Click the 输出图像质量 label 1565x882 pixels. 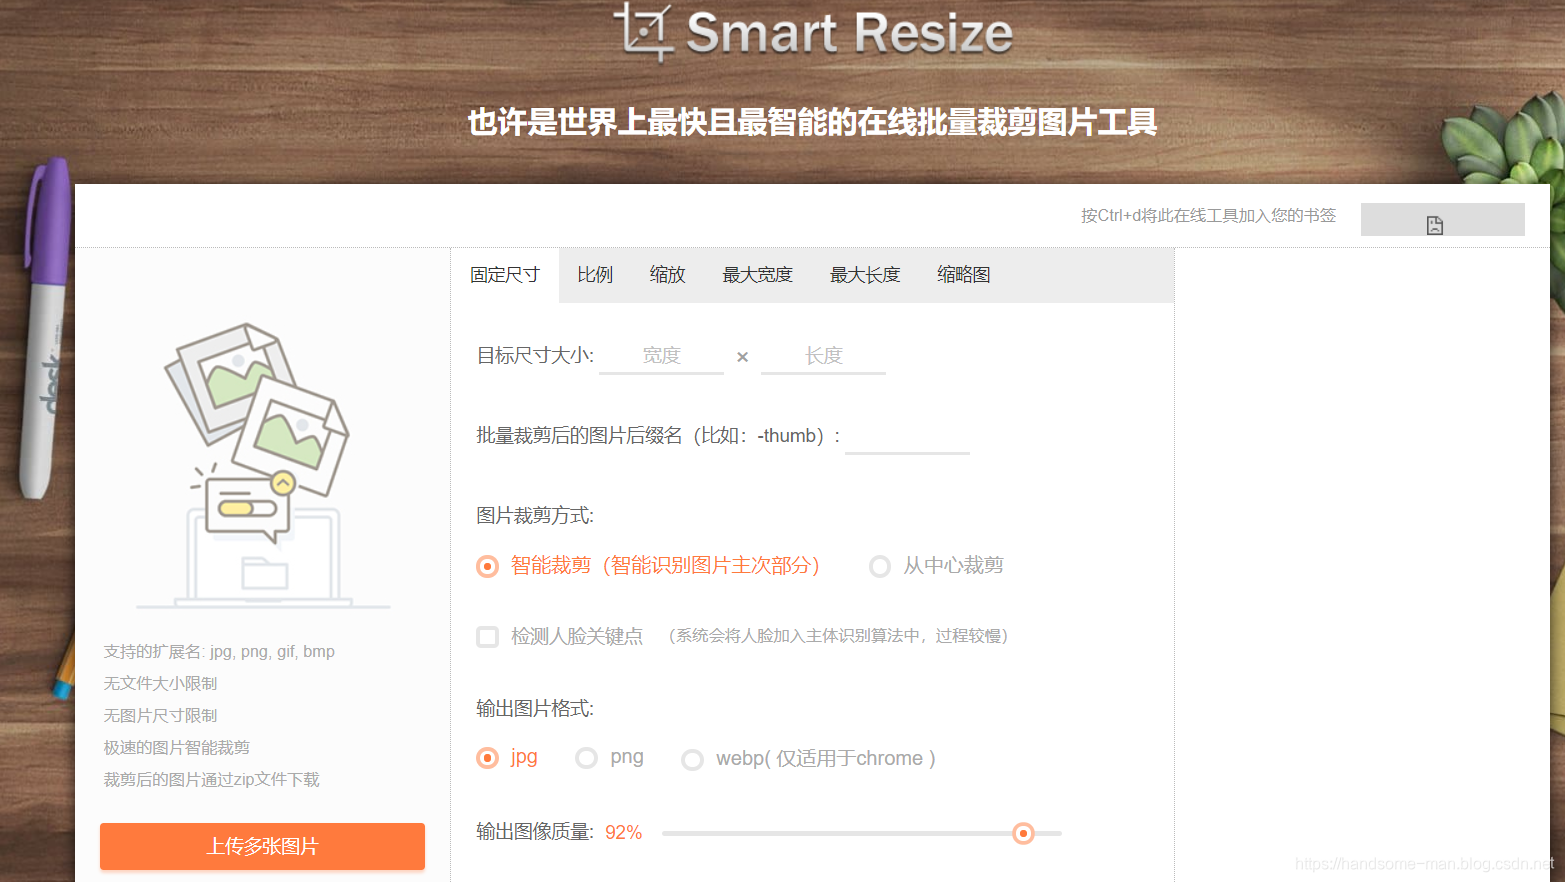(x=535, y=832)
